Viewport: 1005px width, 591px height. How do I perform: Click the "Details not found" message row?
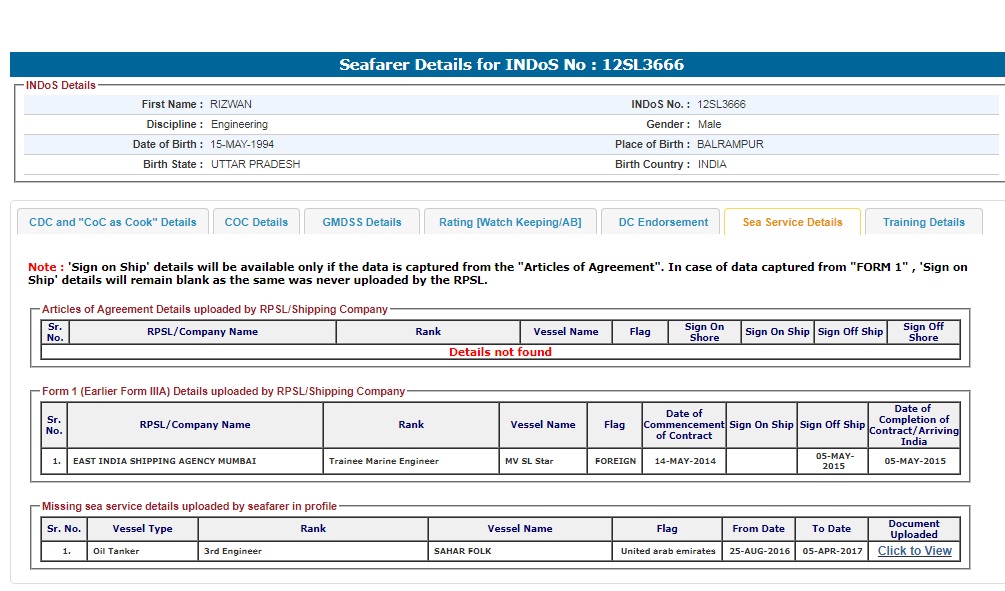[x=500, y=352]
